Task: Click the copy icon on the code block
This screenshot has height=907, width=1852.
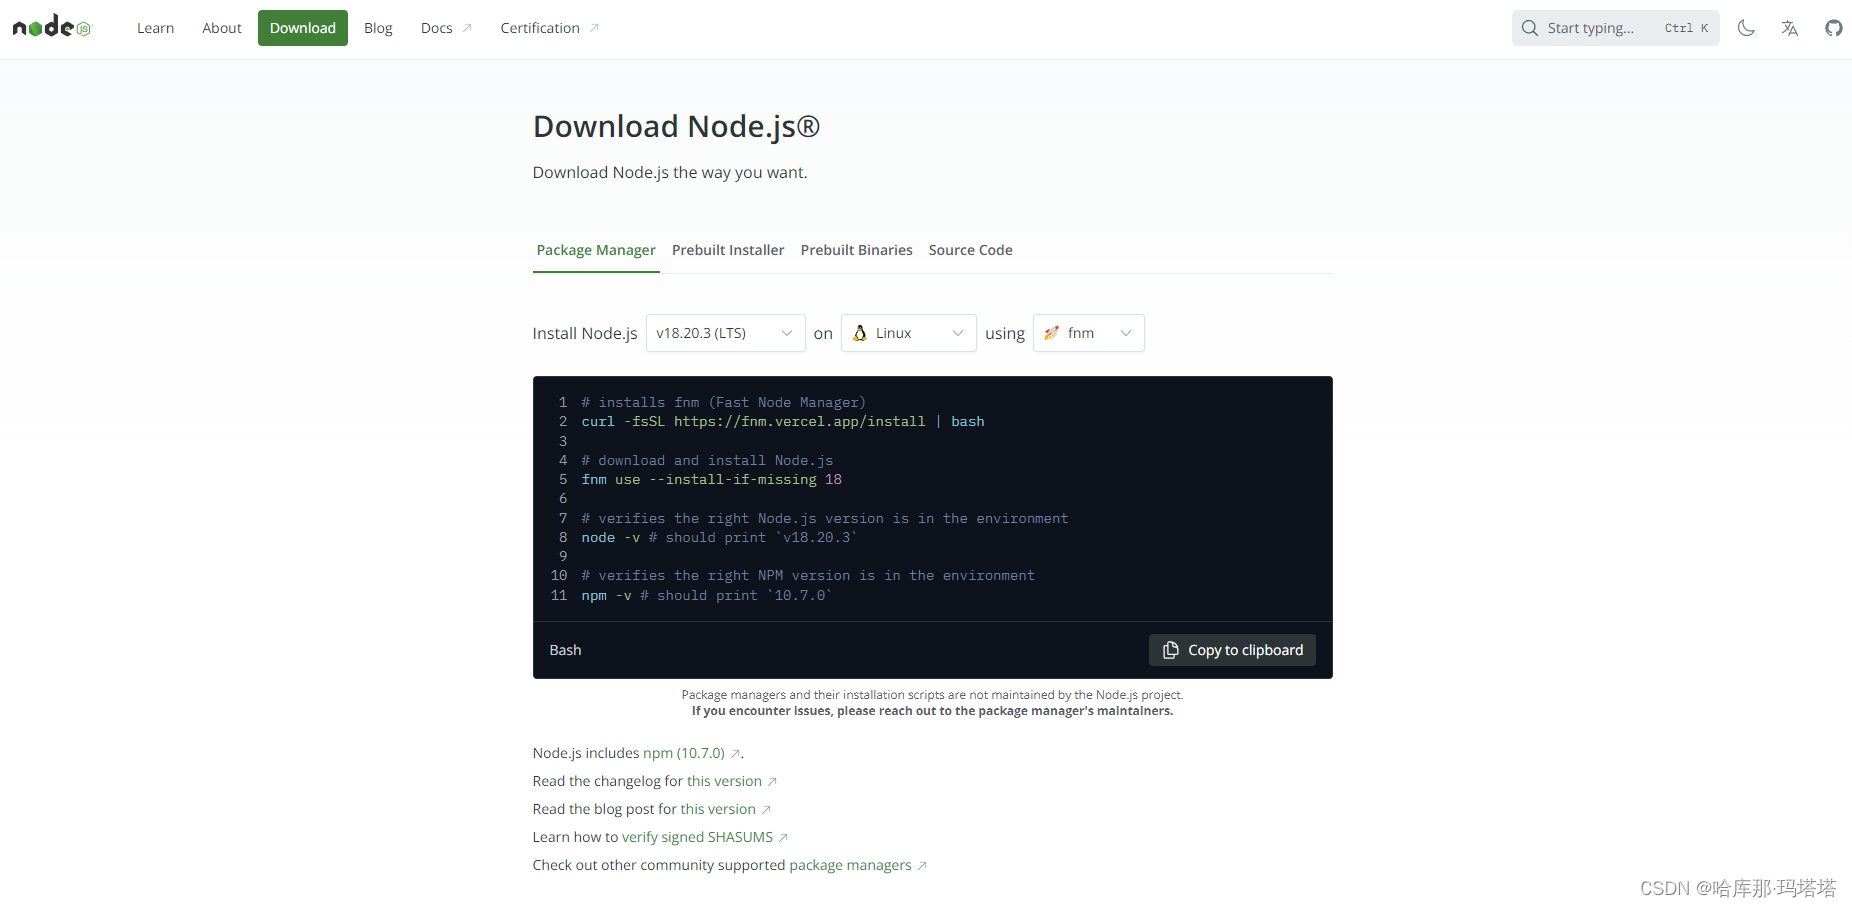Action: coord(1170,649)
